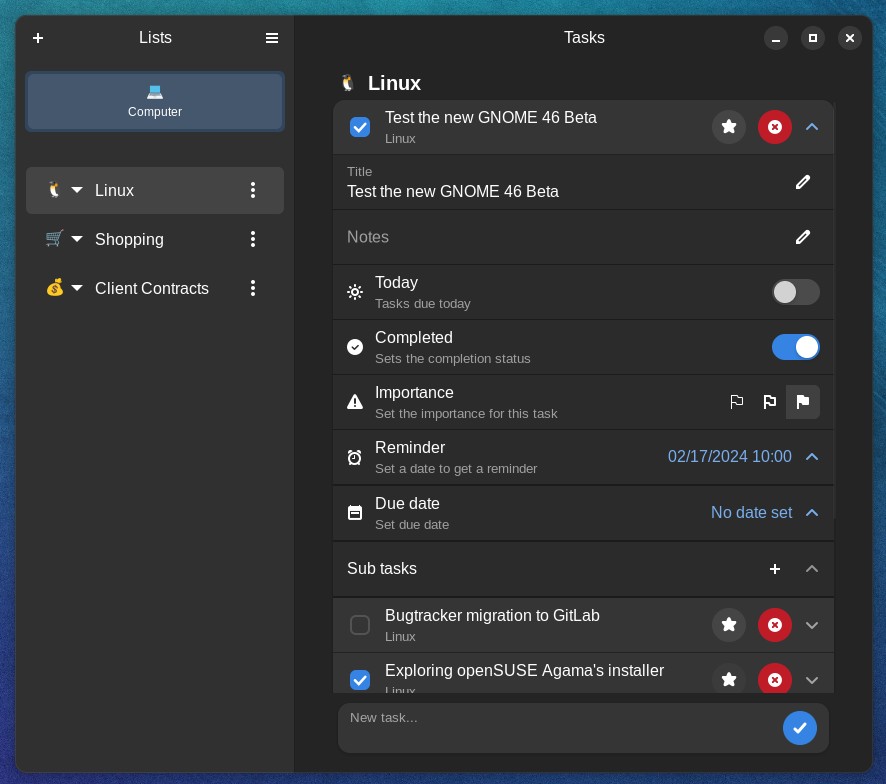Set importance to low flag
This screenshot has height=784, width=886.
pos(736,402)
